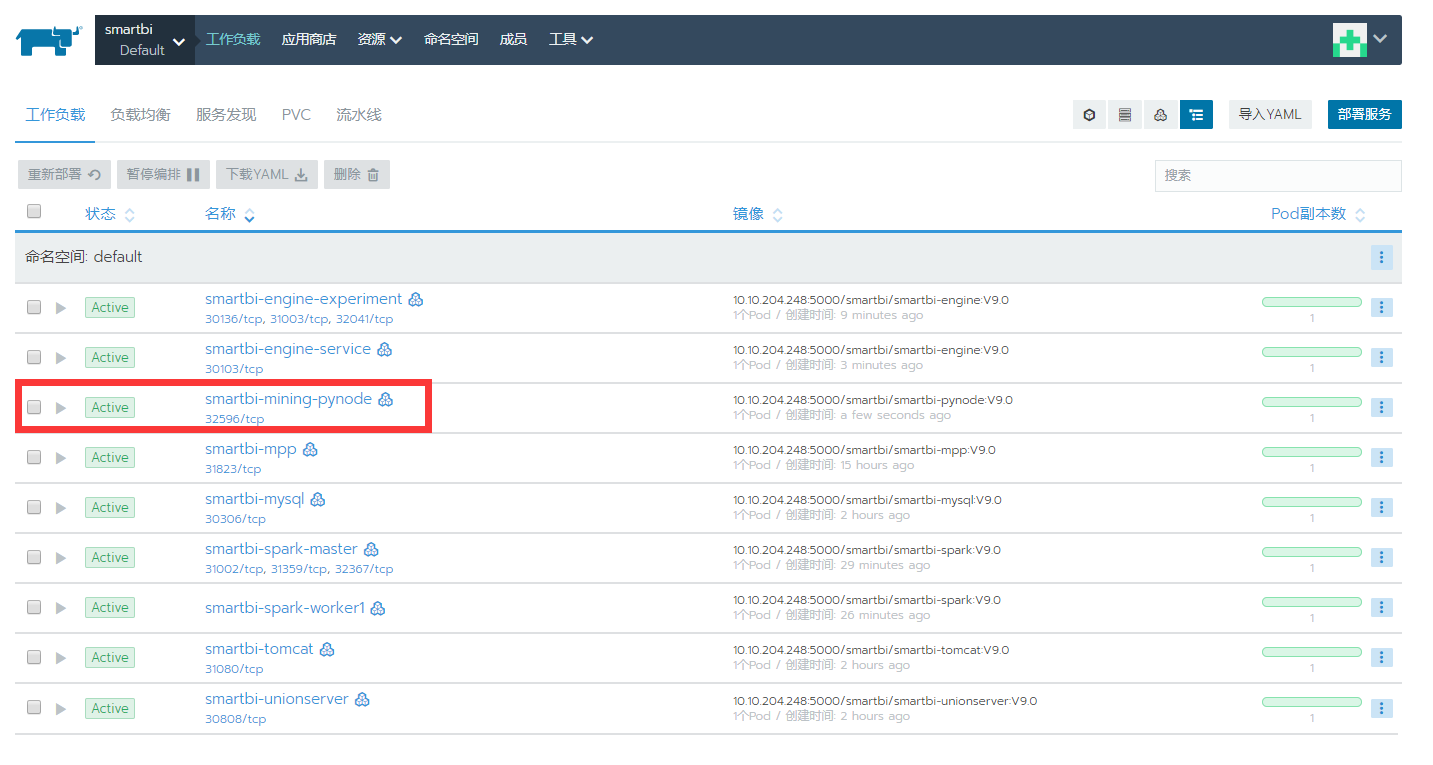Check the smartbi-mpp row checkbox

pyautogui.click(x=34, y=457)
